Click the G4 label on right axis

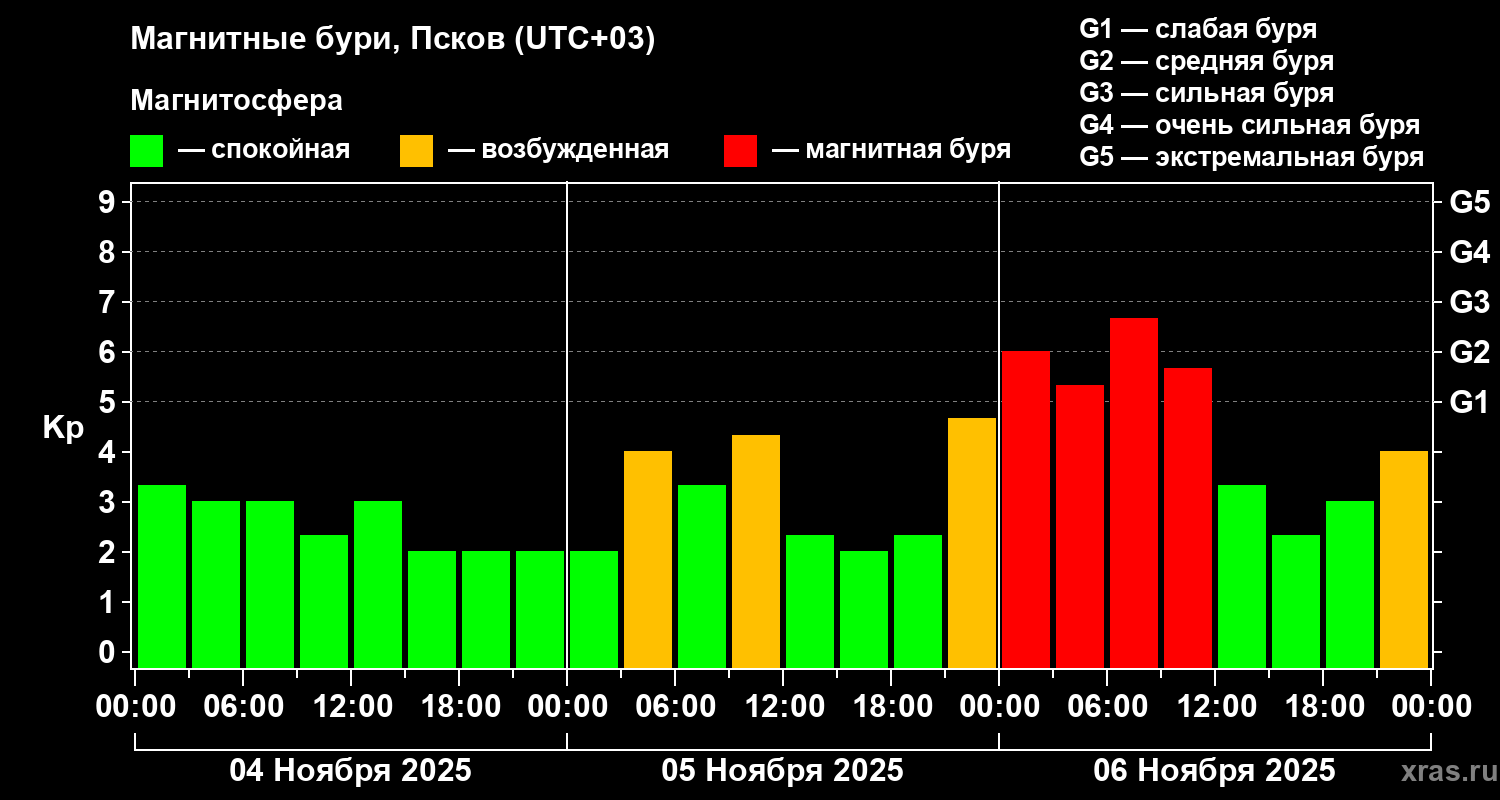point(1469,252)
